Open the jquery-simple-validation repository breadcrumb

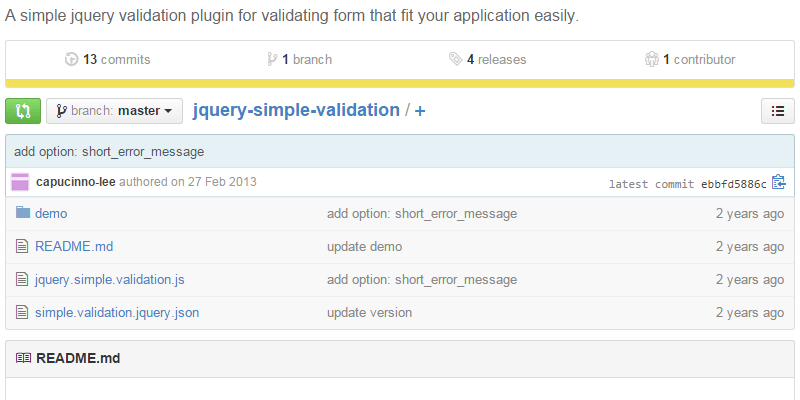coord(296,110)
